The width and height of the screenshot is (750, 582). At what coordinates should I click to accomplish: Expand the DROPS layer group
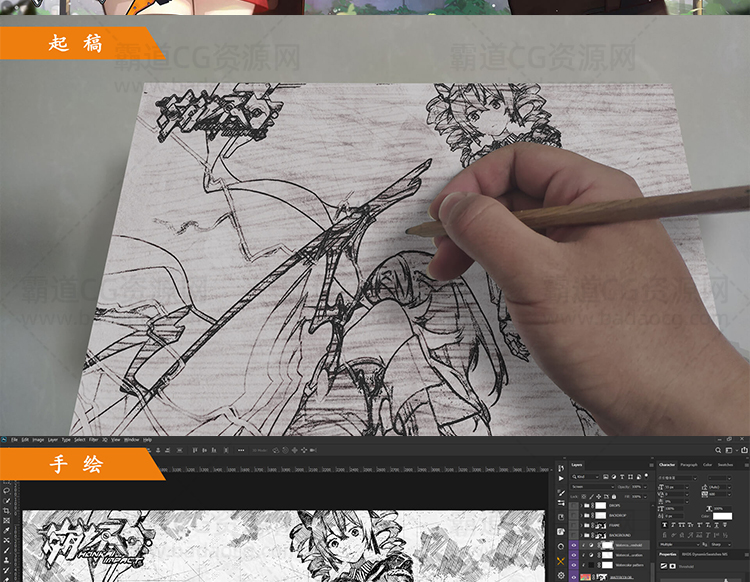coord(582,505)
